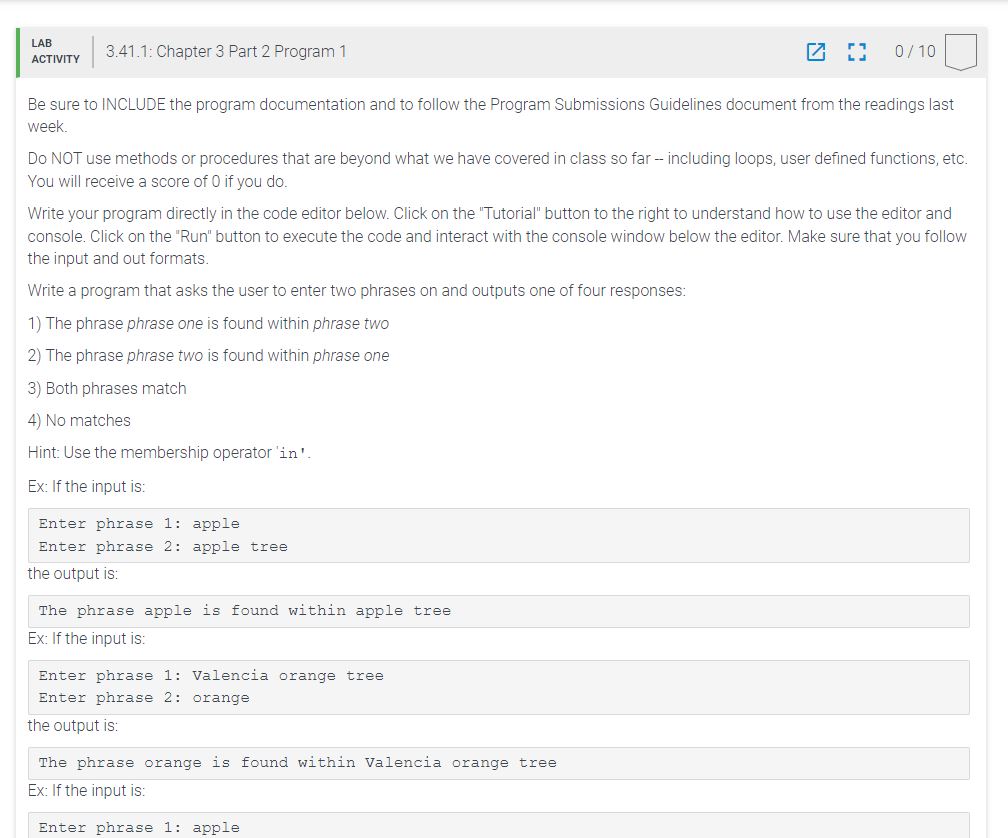Select the No matches list item
Screen dimensions: 1008x838
click(x=79, y=420)
